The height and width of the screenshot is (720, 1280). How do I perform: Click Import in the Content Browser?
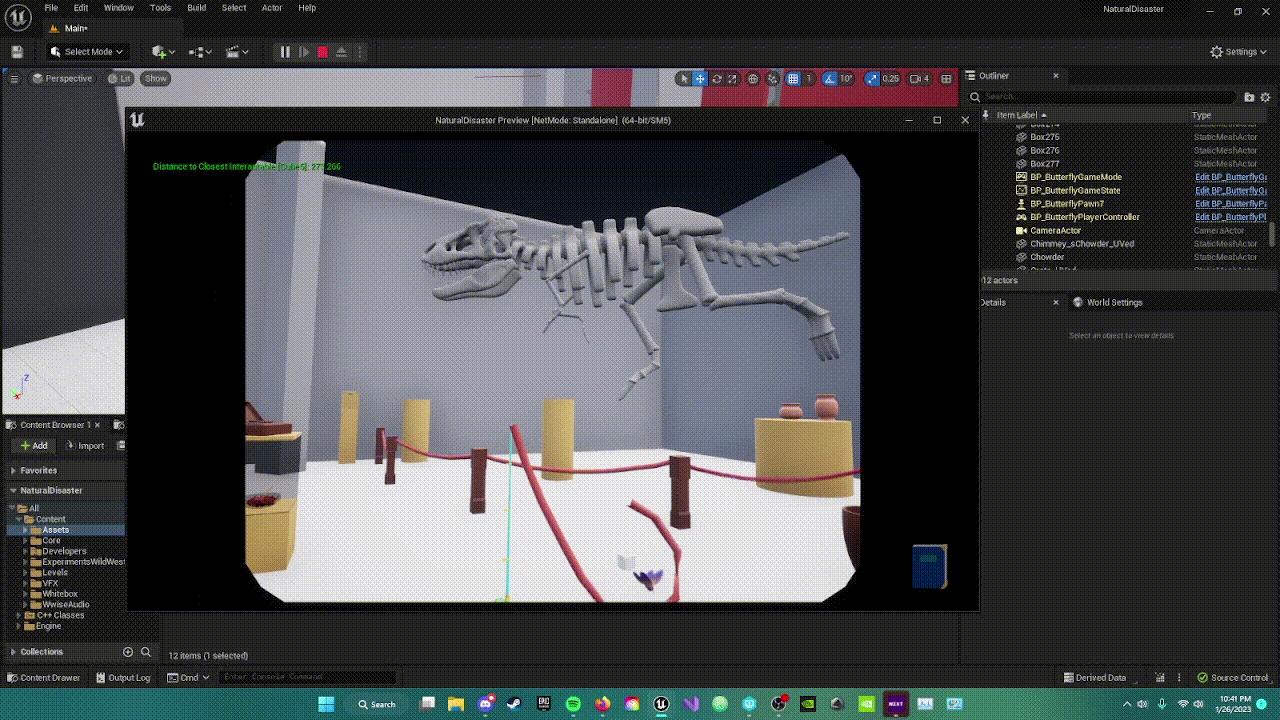[x=85, y=446]
